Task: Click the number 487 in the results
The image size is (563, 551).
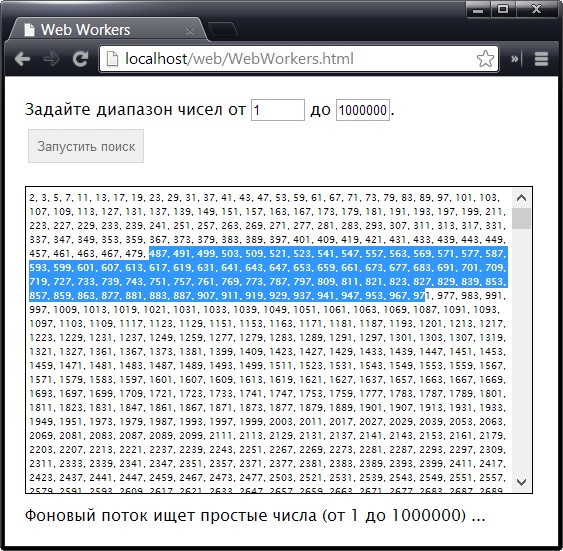Action: pyautogui.click(x=158, y=254)
